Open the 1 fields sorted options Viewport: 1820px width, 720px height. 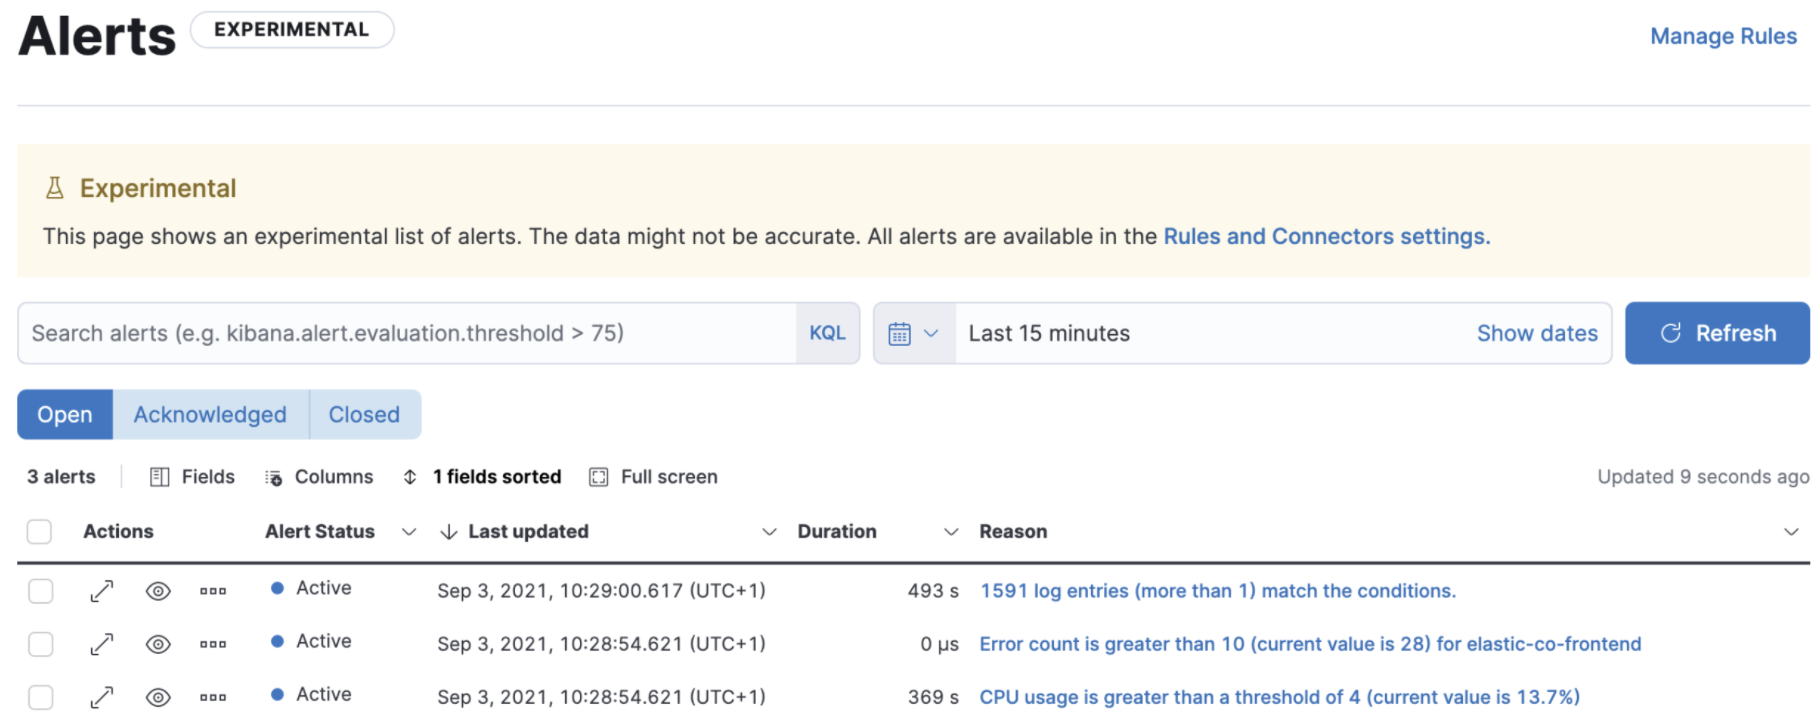(x=482, y=477)
